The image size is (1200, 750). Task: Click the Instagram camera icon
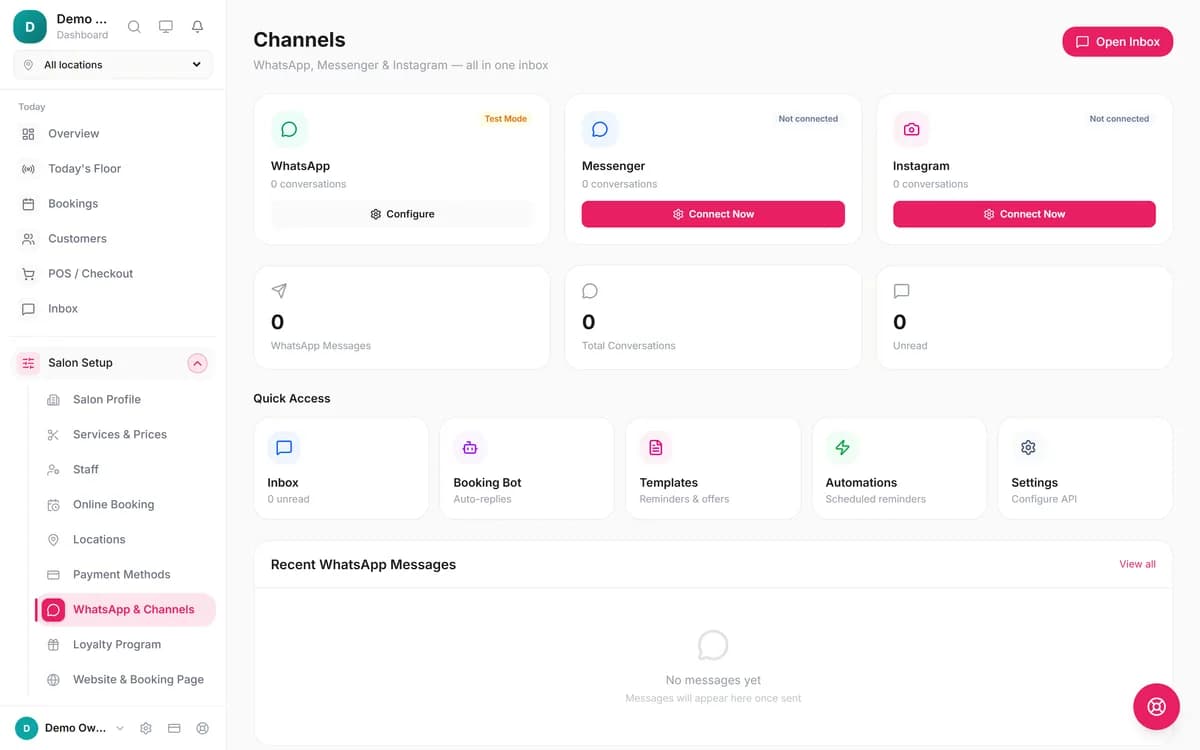pos(911,129)
